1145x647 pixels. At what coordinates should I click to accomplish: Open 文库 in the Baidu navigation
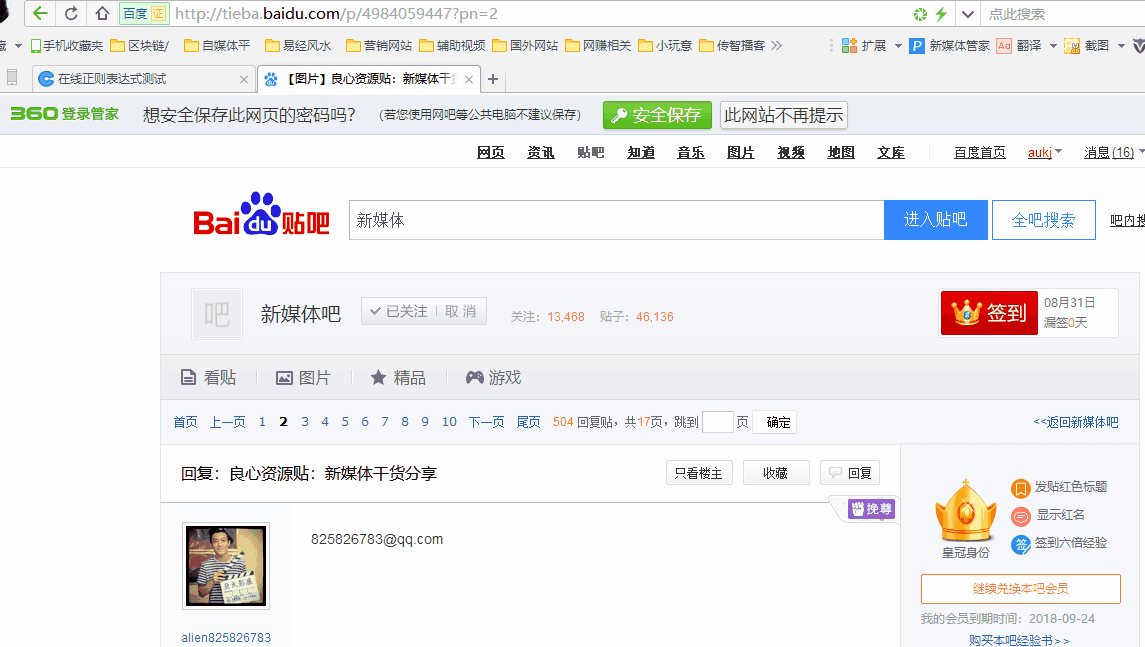(x=891, y=152)
